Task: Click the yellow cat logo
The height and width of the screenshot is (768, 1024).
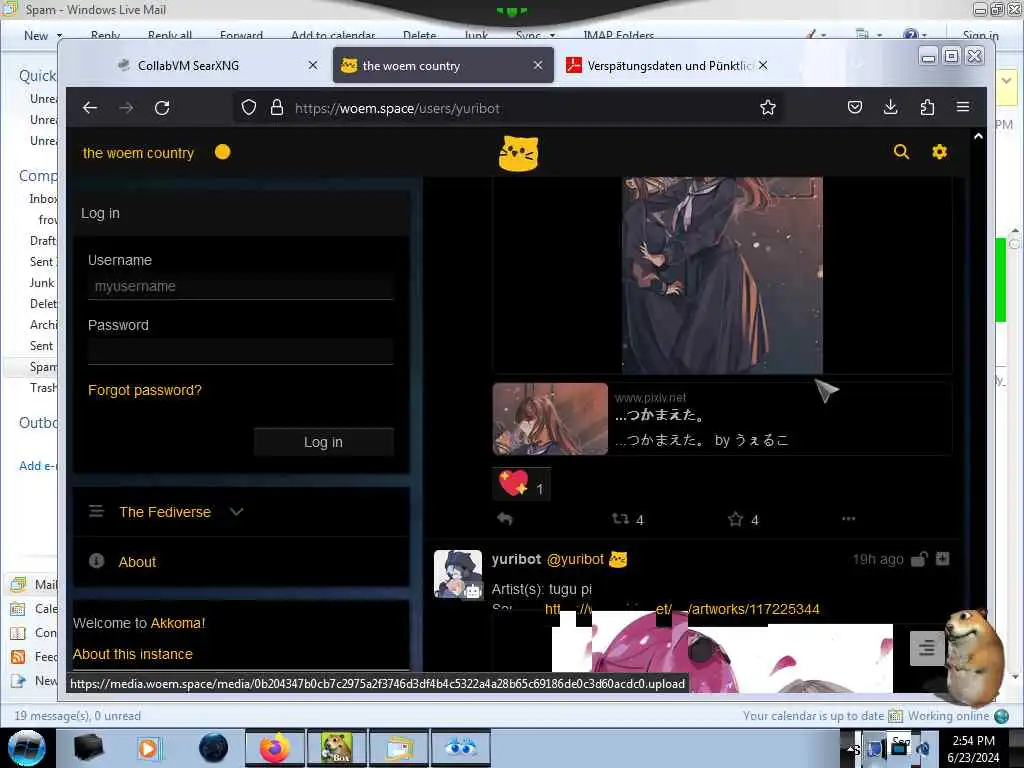Action: [x=519, y=153]
